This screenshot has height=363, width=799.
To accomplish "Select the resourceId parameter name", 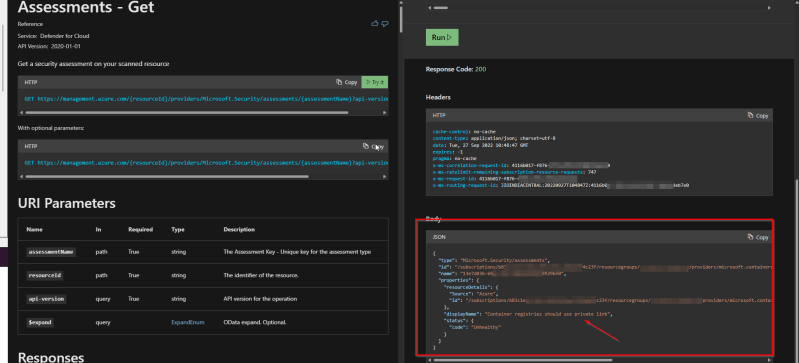I will (x=45, y=275).
